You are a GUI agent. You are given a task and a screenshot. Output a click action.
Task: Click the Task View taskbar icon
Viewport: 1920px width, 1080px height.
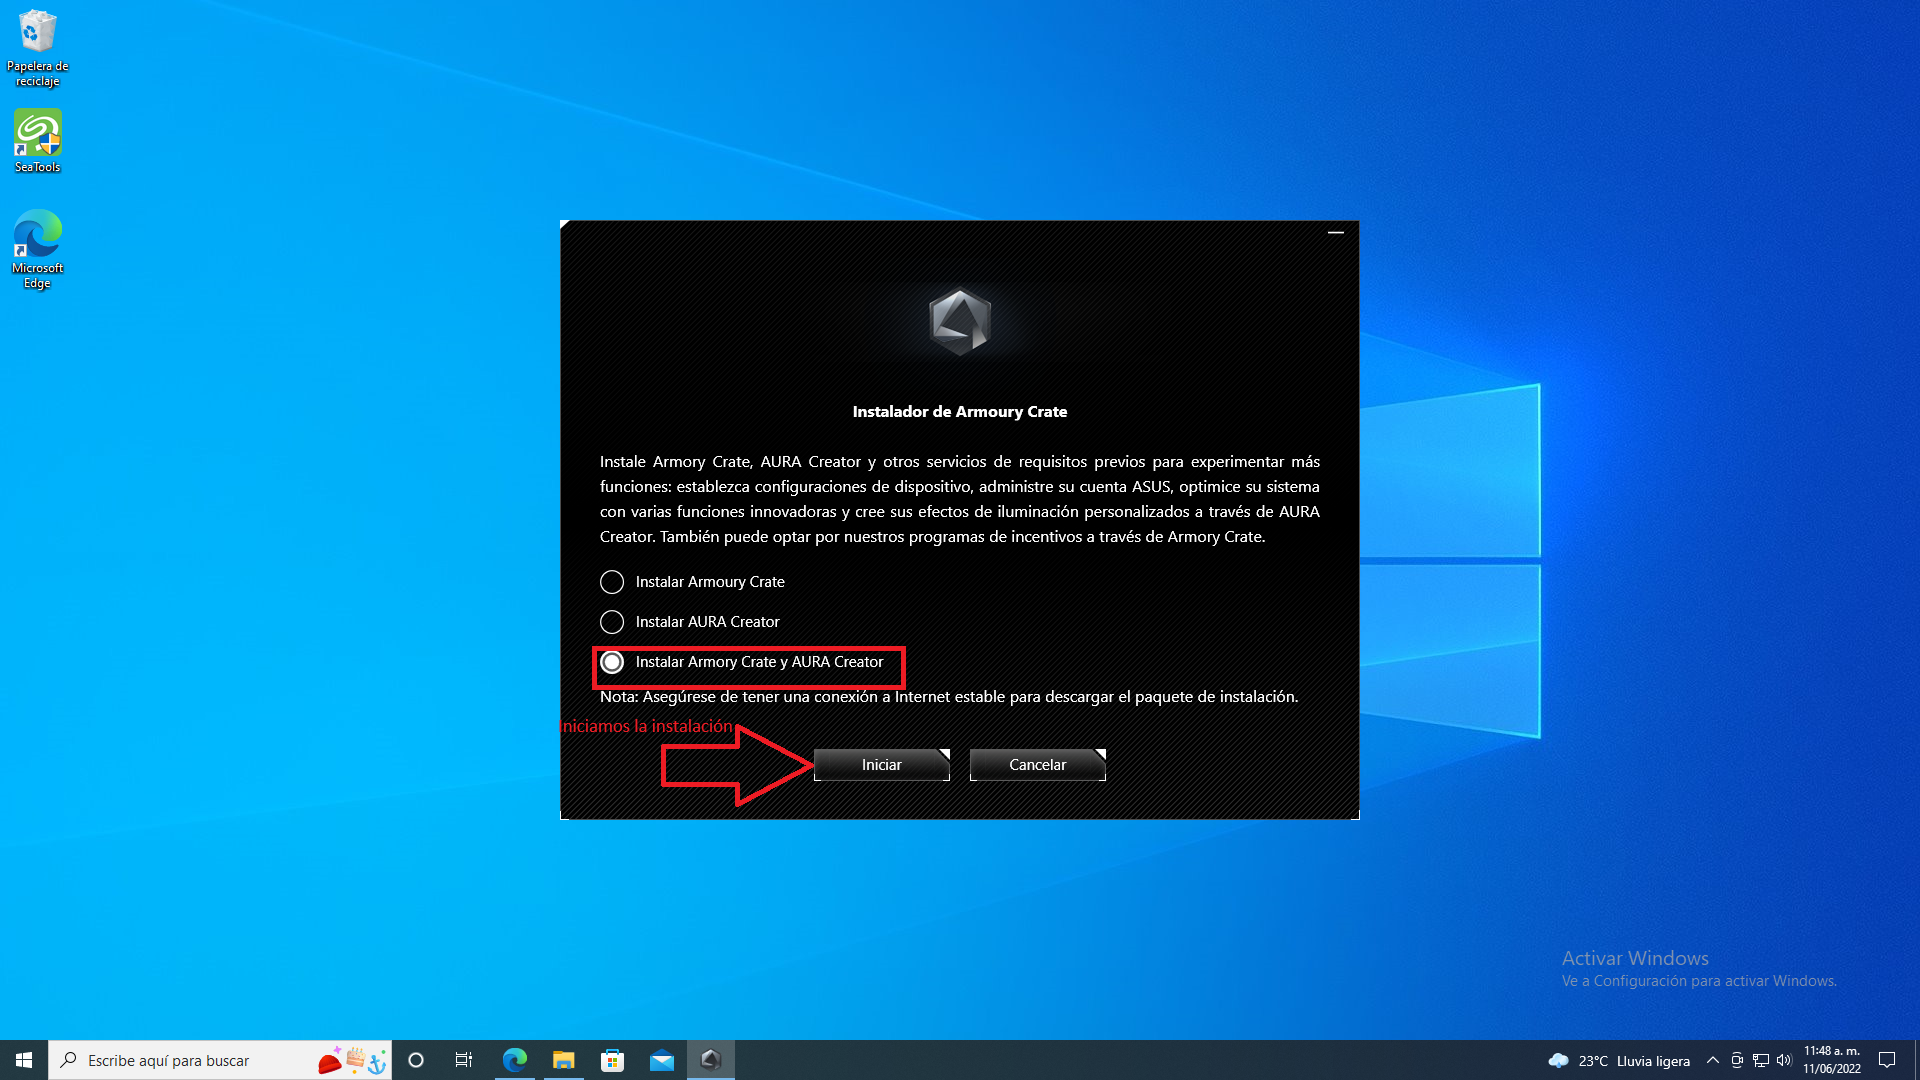click(x=464, y=1060)
